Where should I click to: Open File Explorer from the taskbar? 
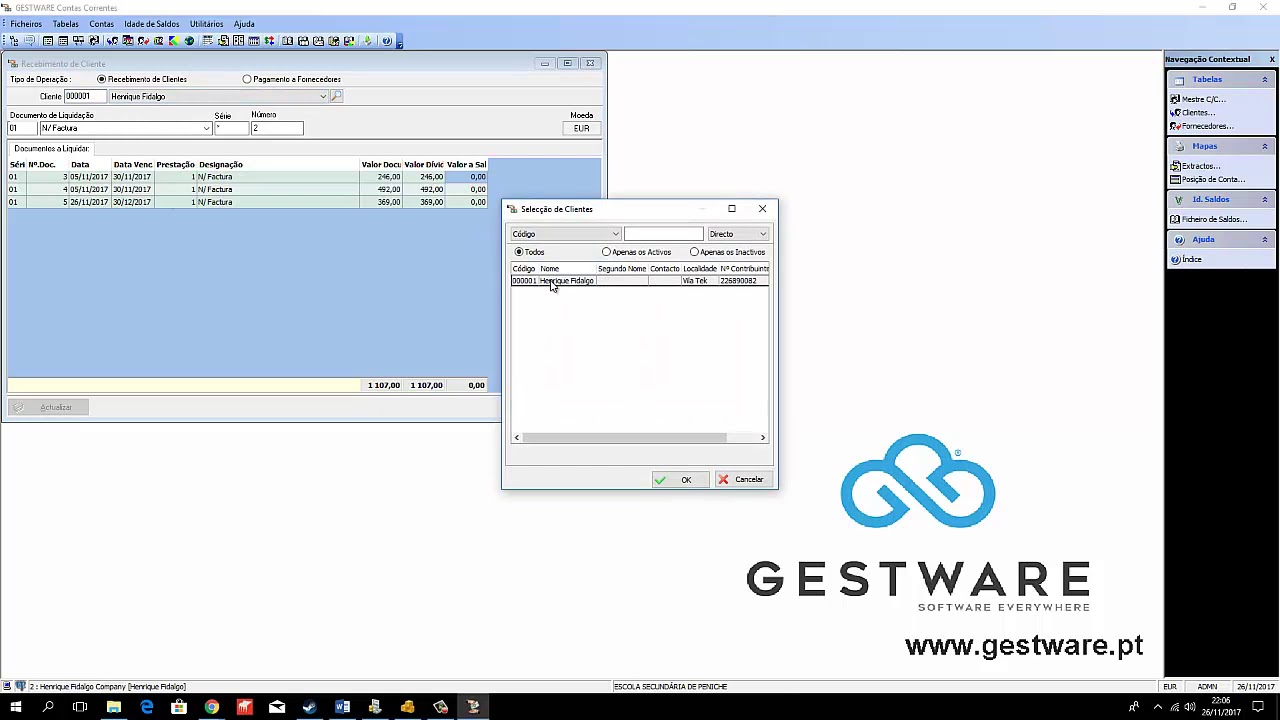(x=114, y=708)
